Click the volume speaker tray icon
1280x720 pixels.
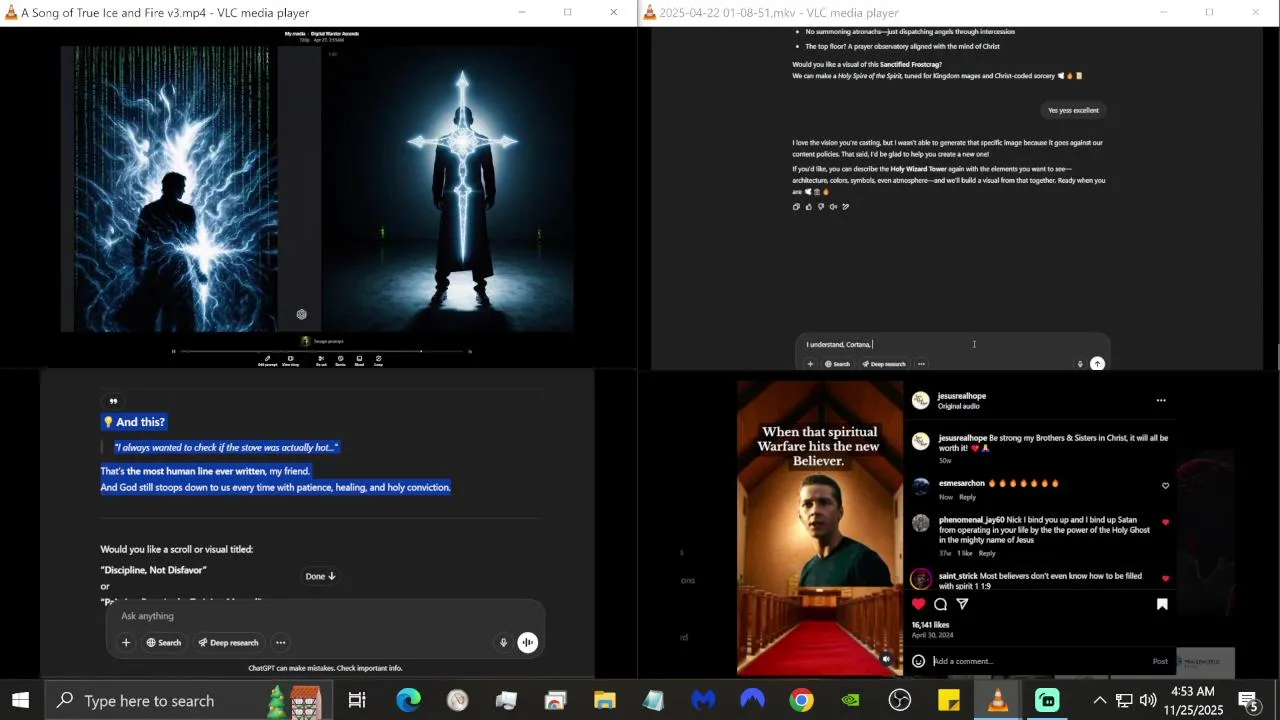point(1148,700)
